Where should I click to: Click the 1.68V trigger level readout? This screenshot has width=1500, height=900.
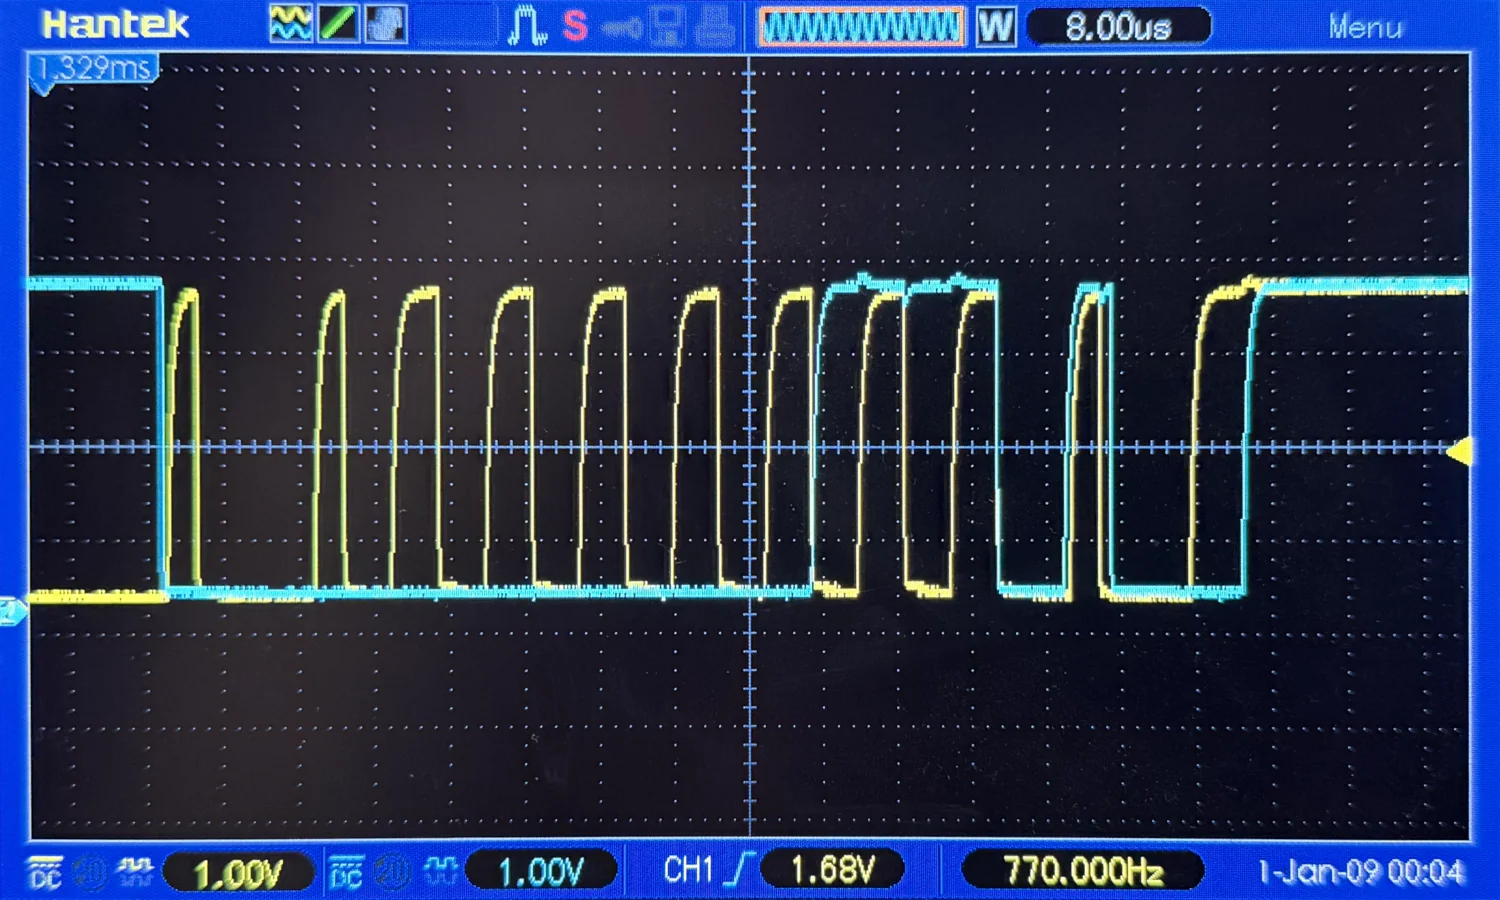point(834,868)
